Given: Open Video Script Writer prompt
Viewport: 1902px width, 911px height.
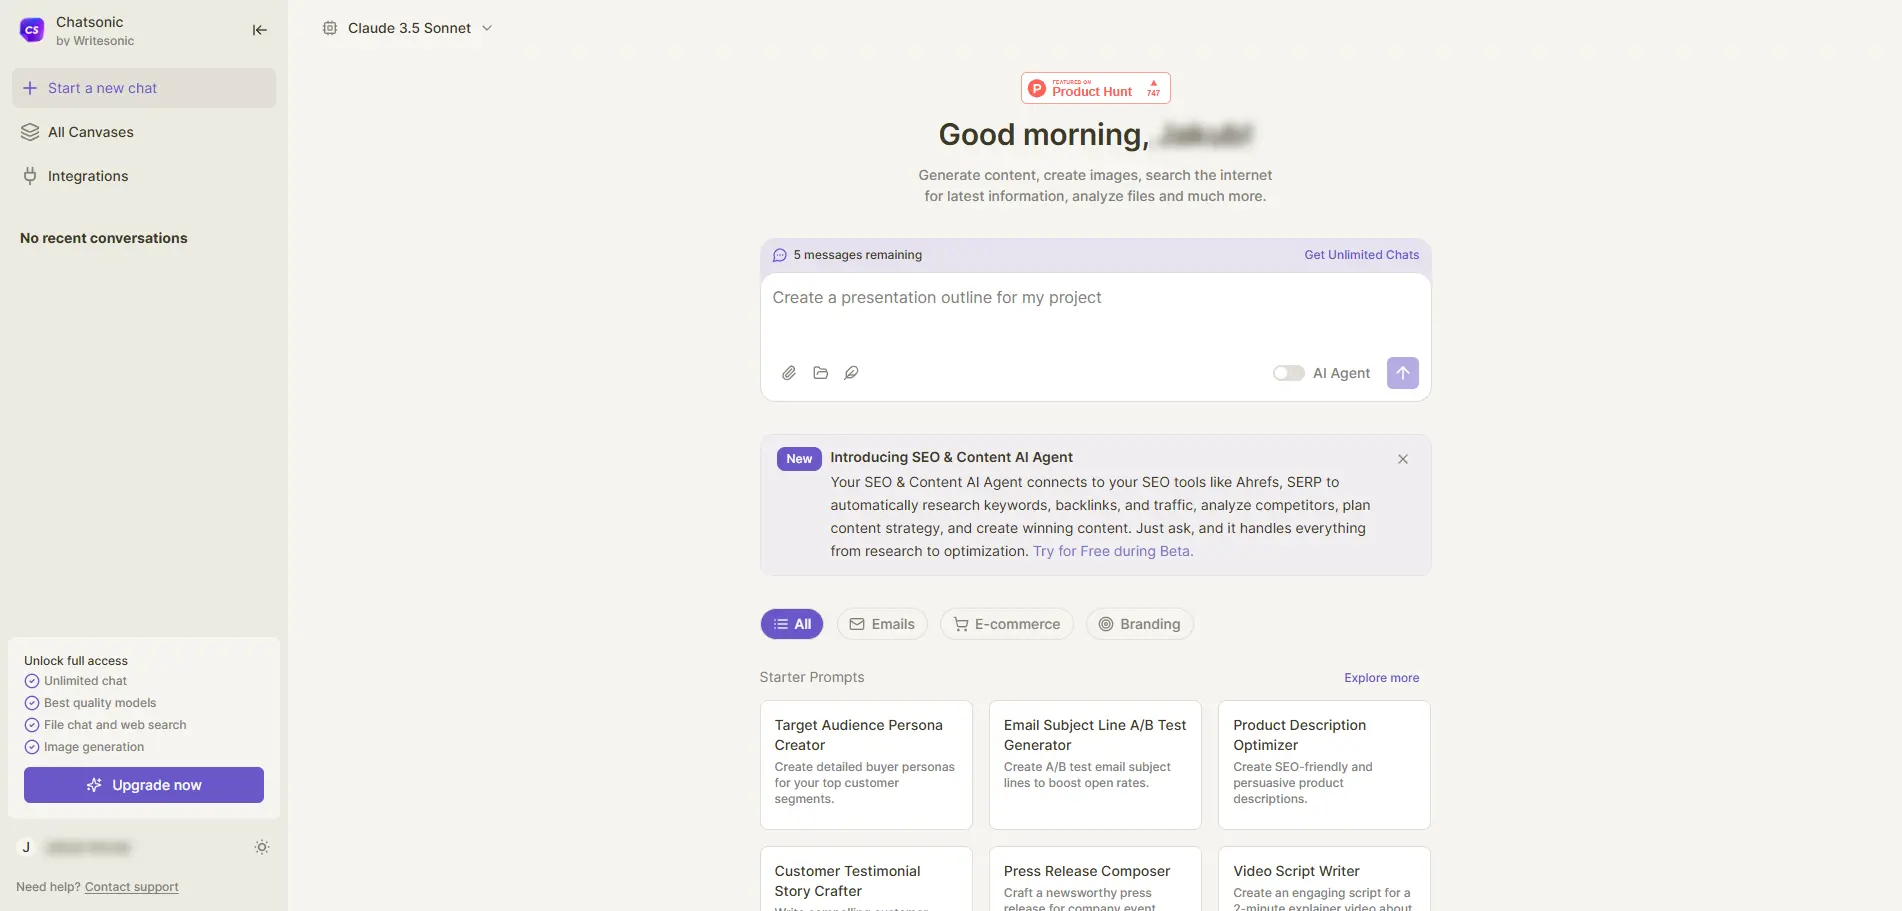Looking at the screenshot, I should pyautogui.click(x=1324, y=879).
